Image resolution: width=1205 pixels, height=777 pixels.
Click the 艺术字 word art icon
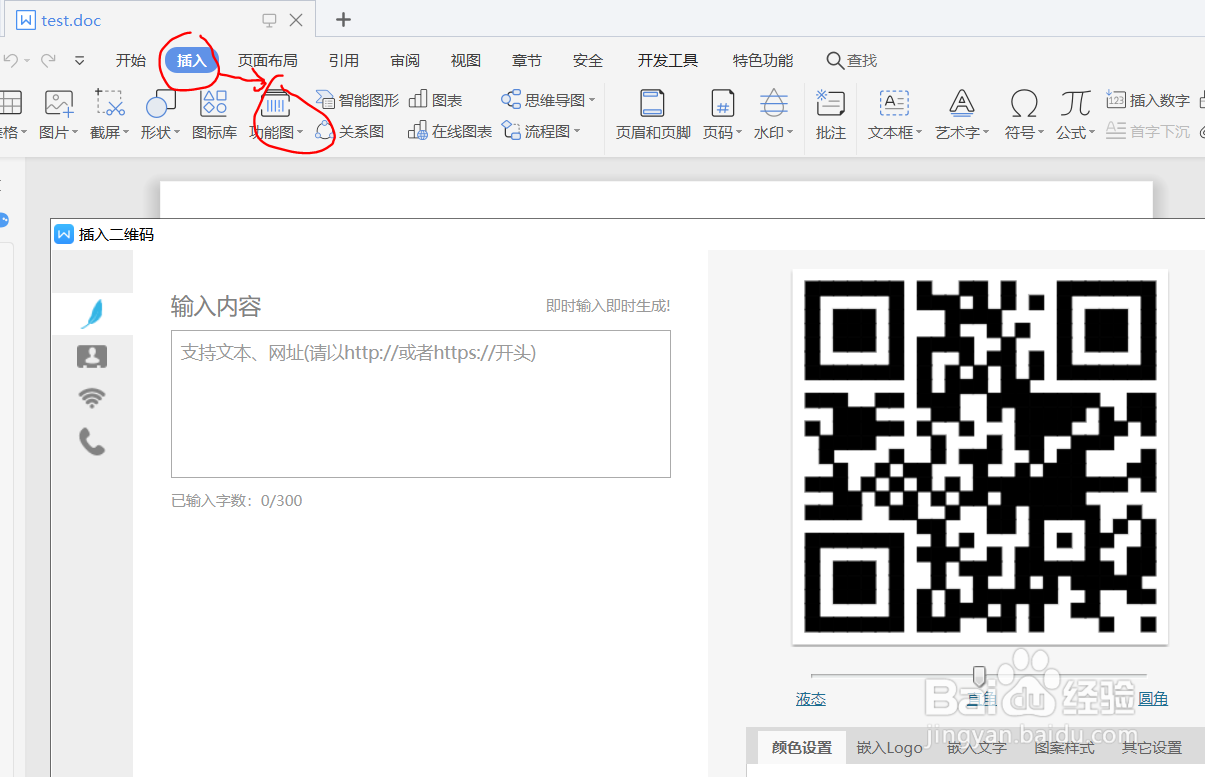pyautogui.click(x=961, y=103)
